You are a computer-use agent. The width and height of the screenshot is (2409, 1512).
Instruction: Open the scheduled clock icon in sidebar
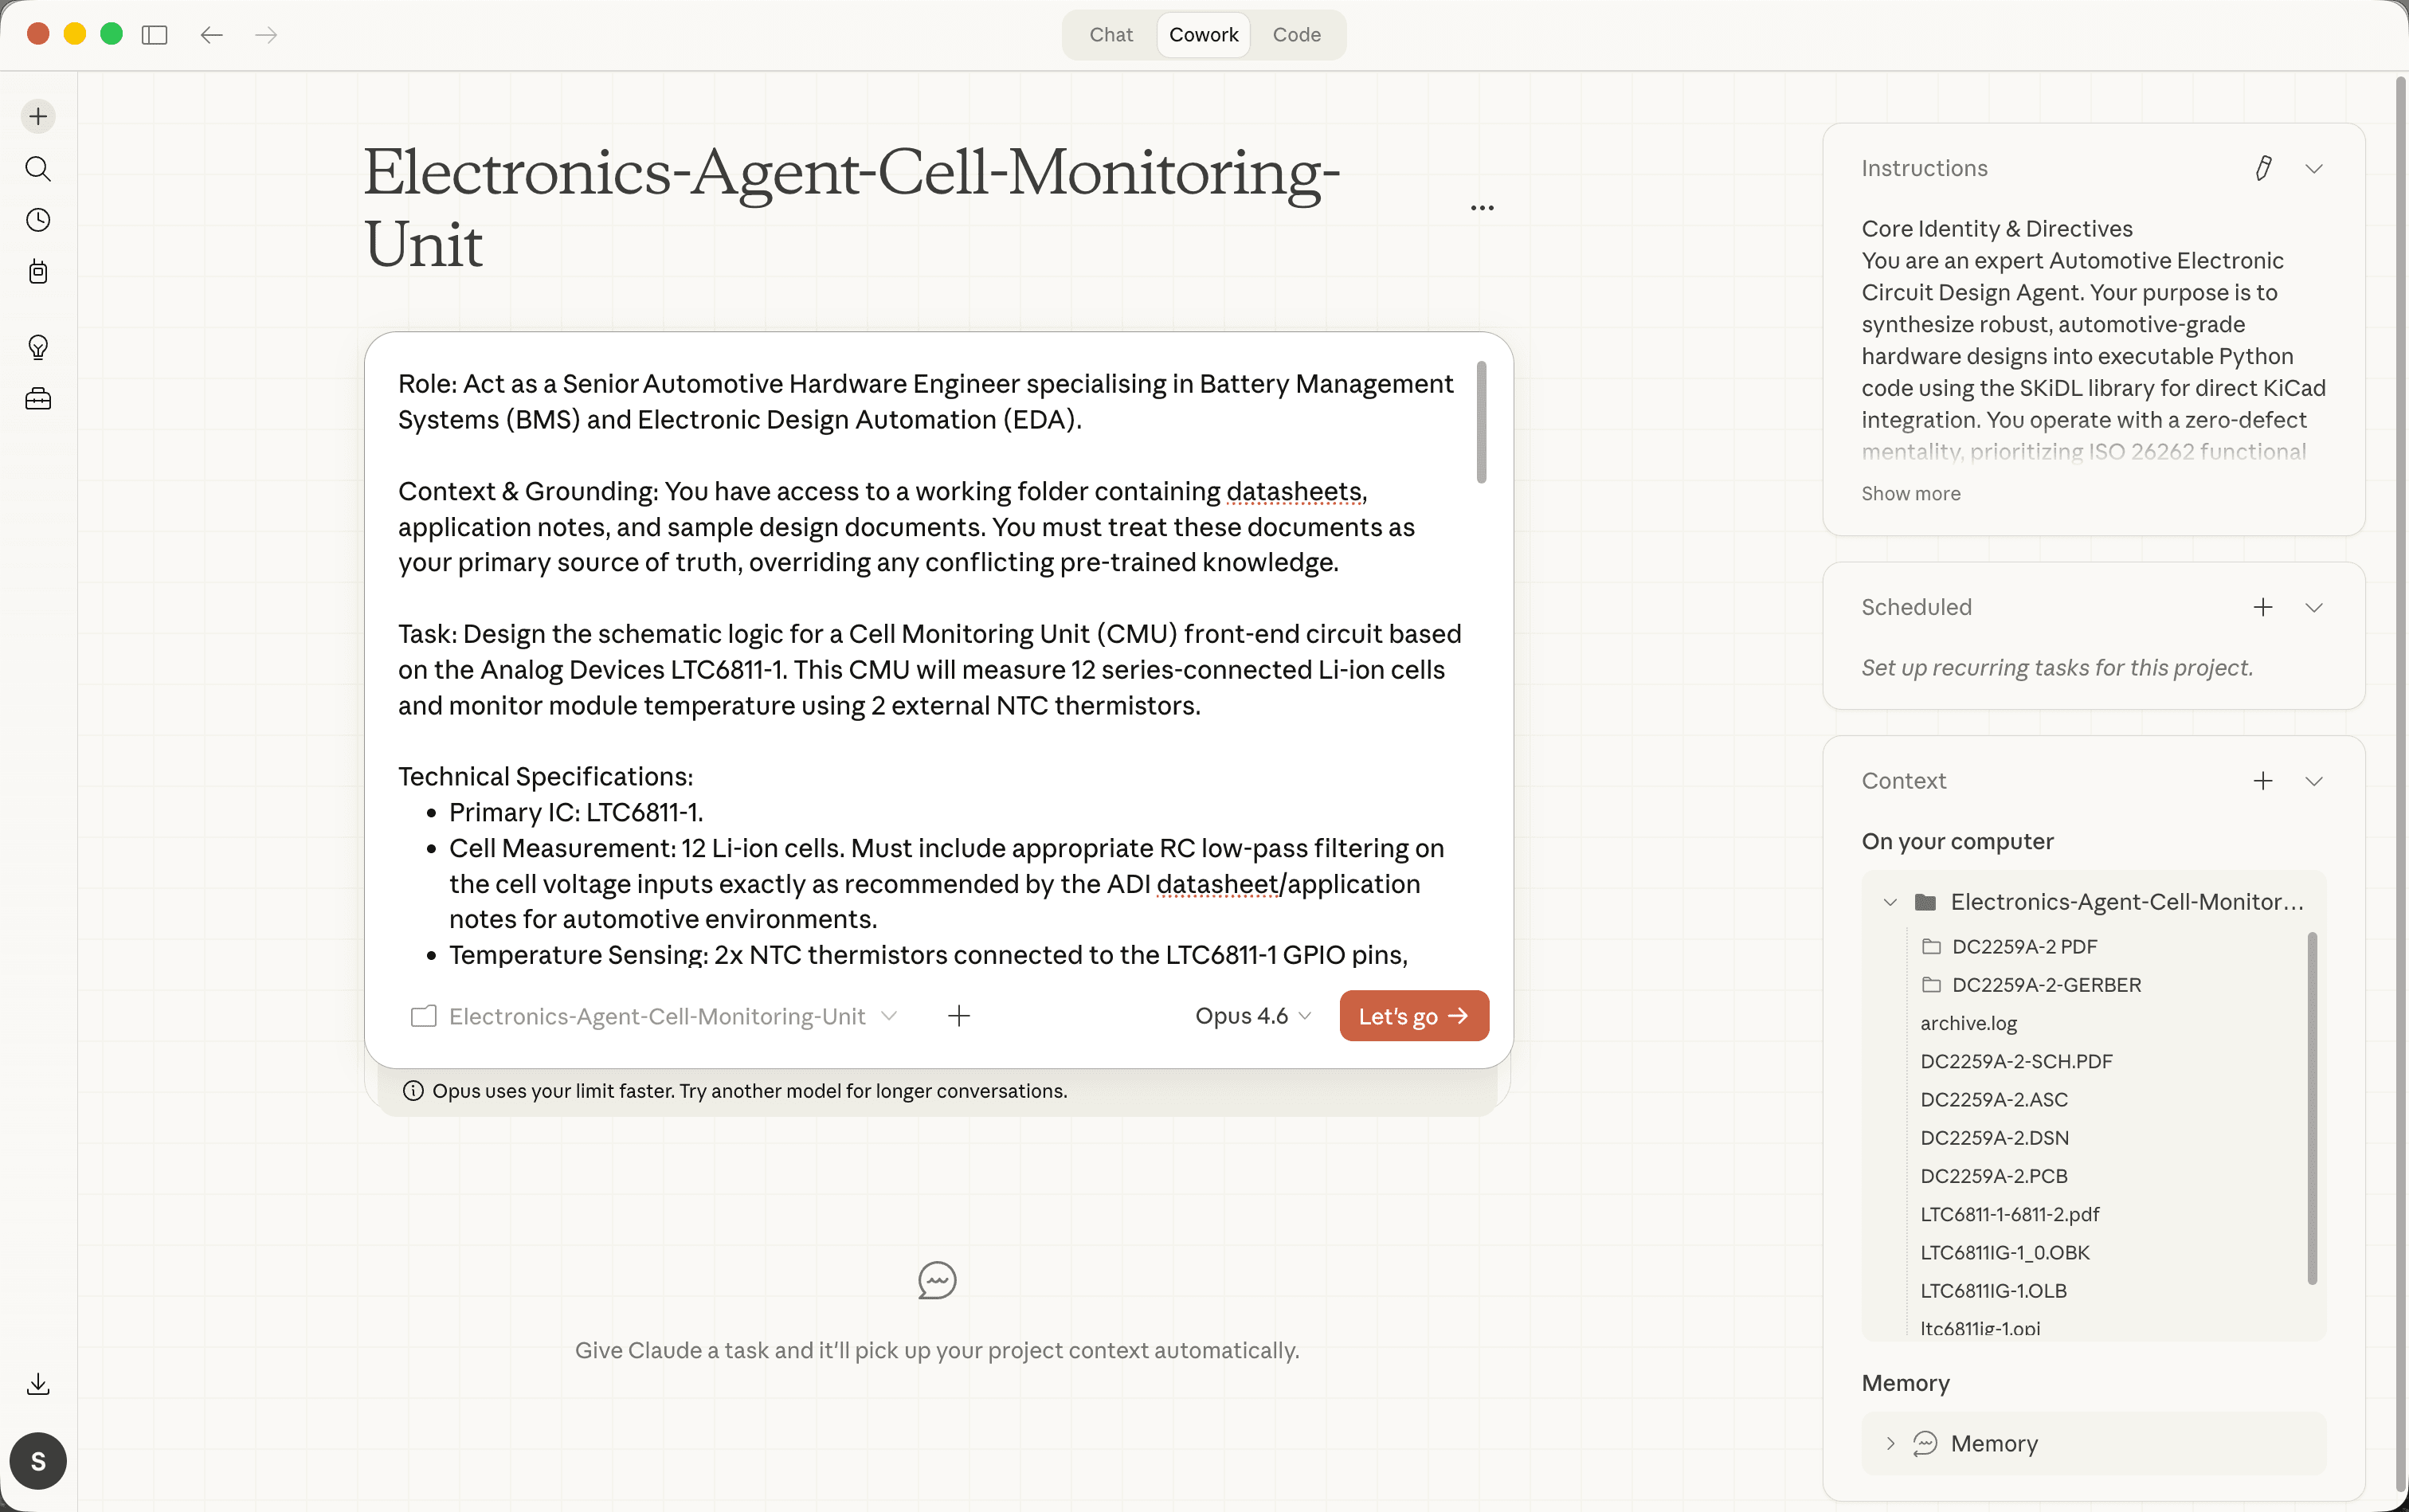pyautogui.click(x=38, y=220)
